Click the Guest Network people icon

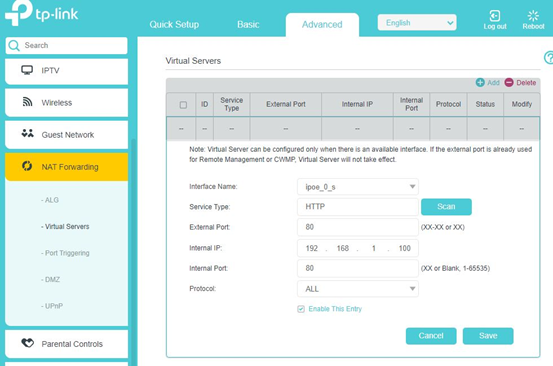[28, 134]
